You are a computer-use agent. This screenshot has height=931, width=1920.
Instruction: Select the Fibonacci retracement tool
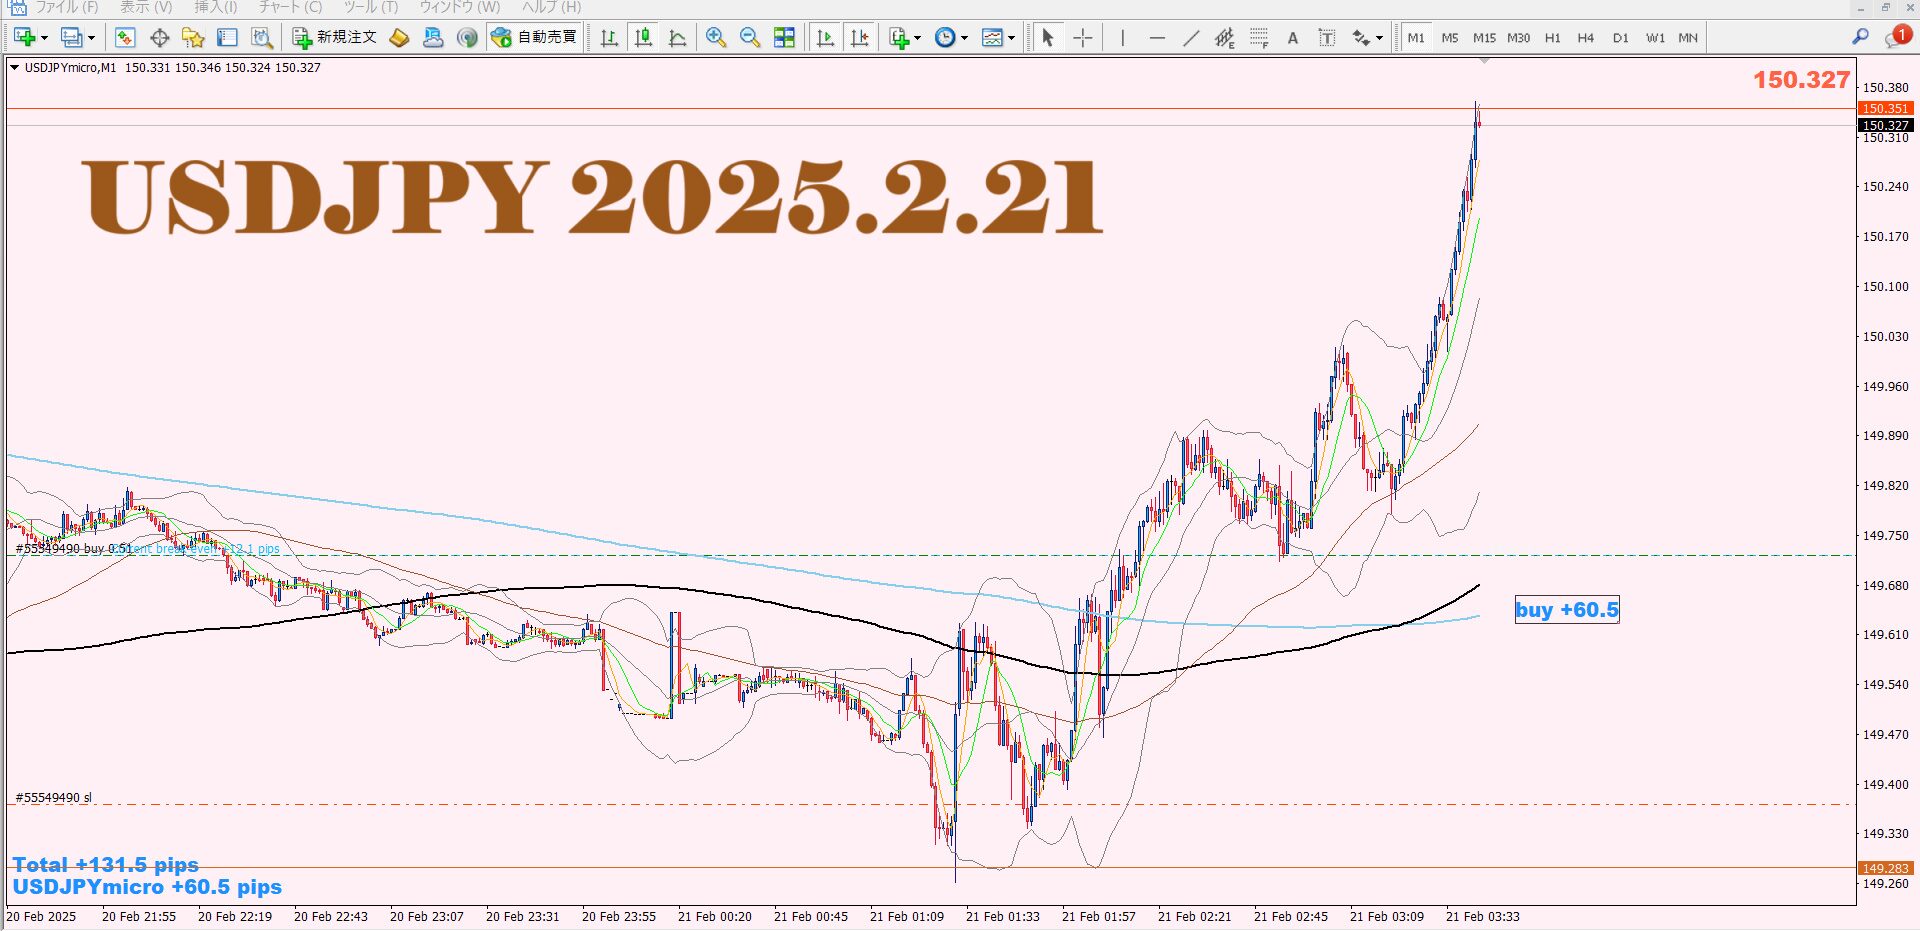click(x=1259, y=38)
